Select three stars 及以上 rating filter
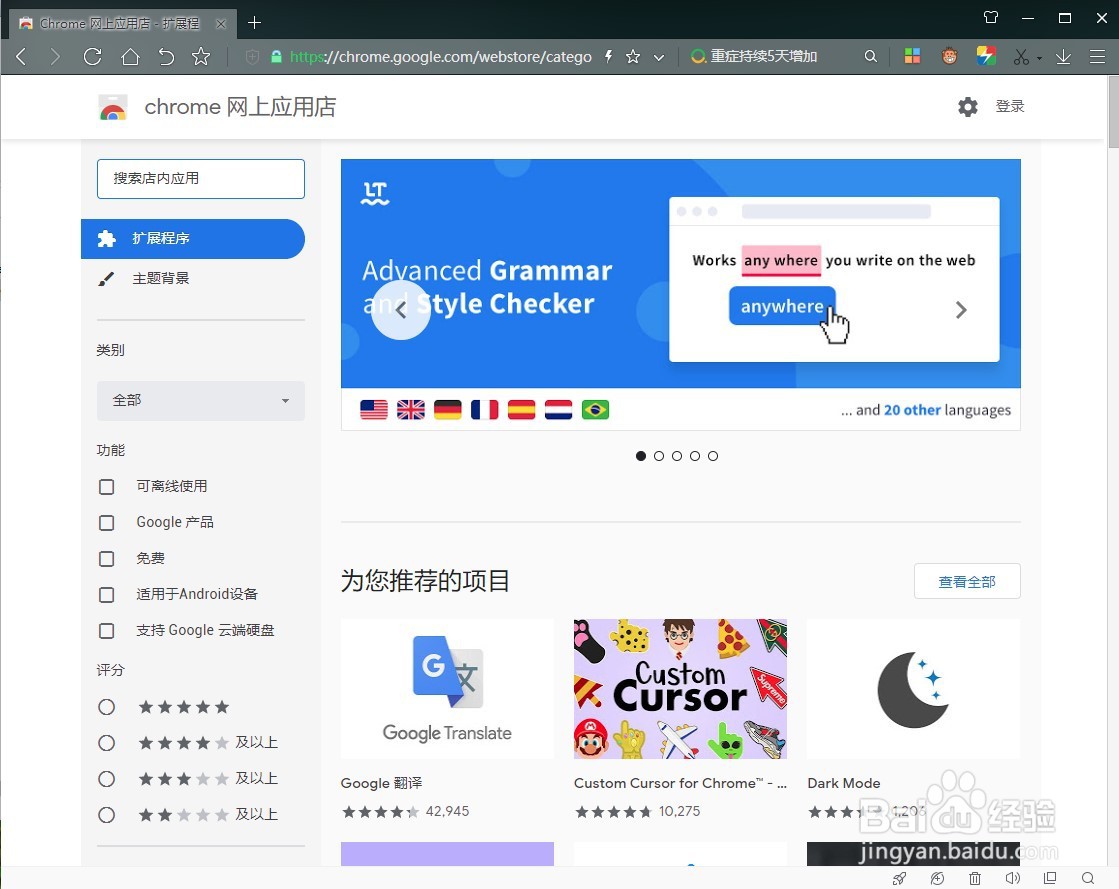The height and width of the screenshot is (889, 1119). coord(106,778)
